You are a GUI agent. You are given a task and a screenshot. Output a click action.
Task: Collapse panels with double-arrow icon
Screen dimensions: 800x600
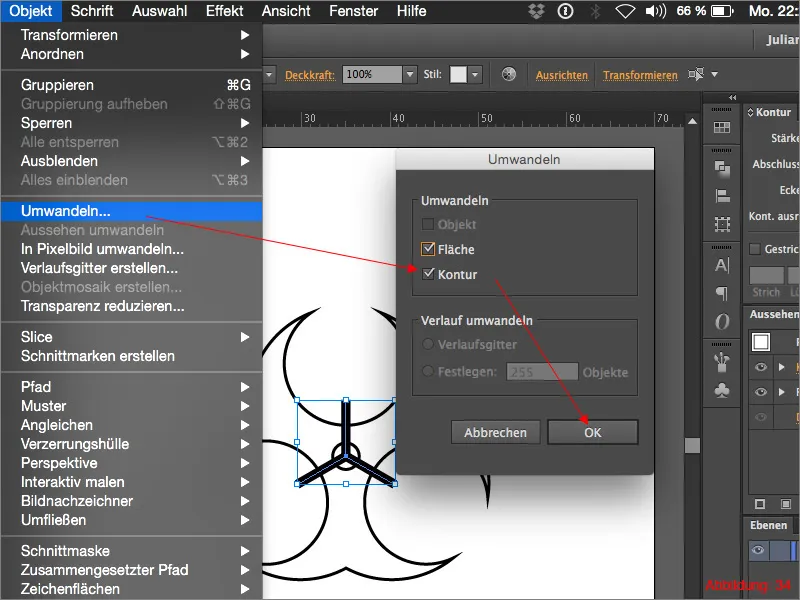coord(732,97)
